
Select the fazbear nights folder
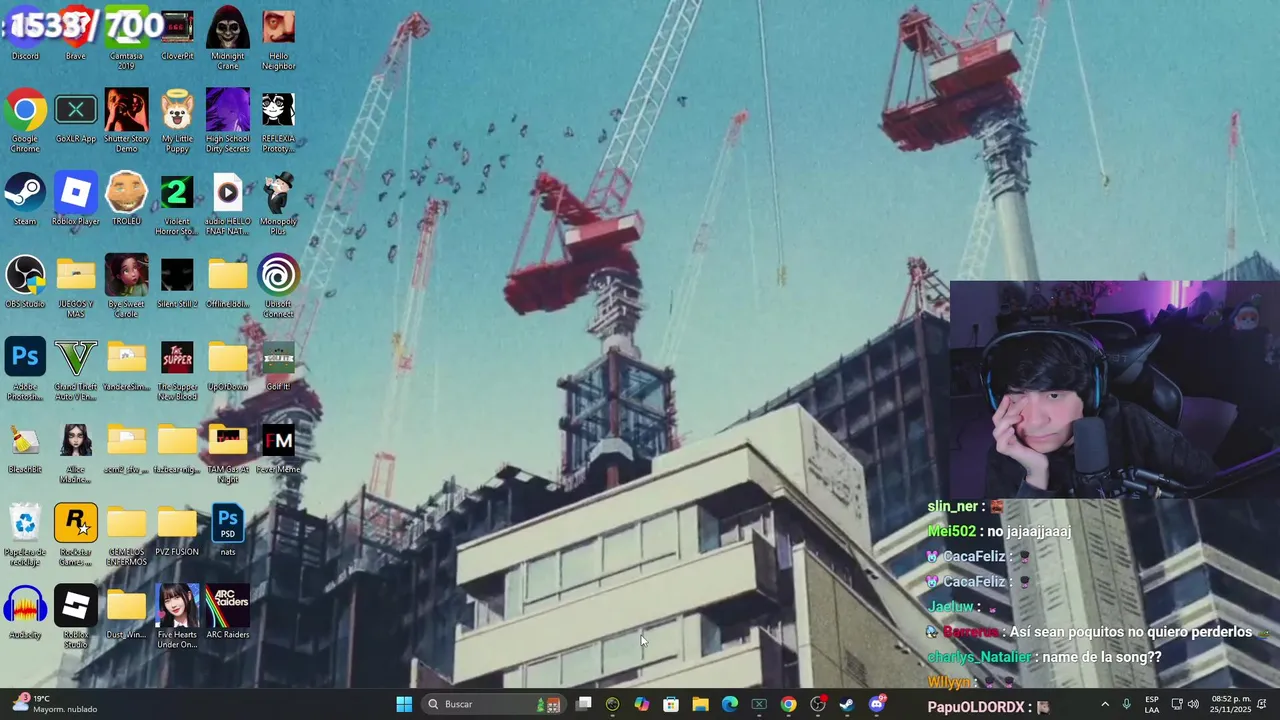click(x=177, y=447)
